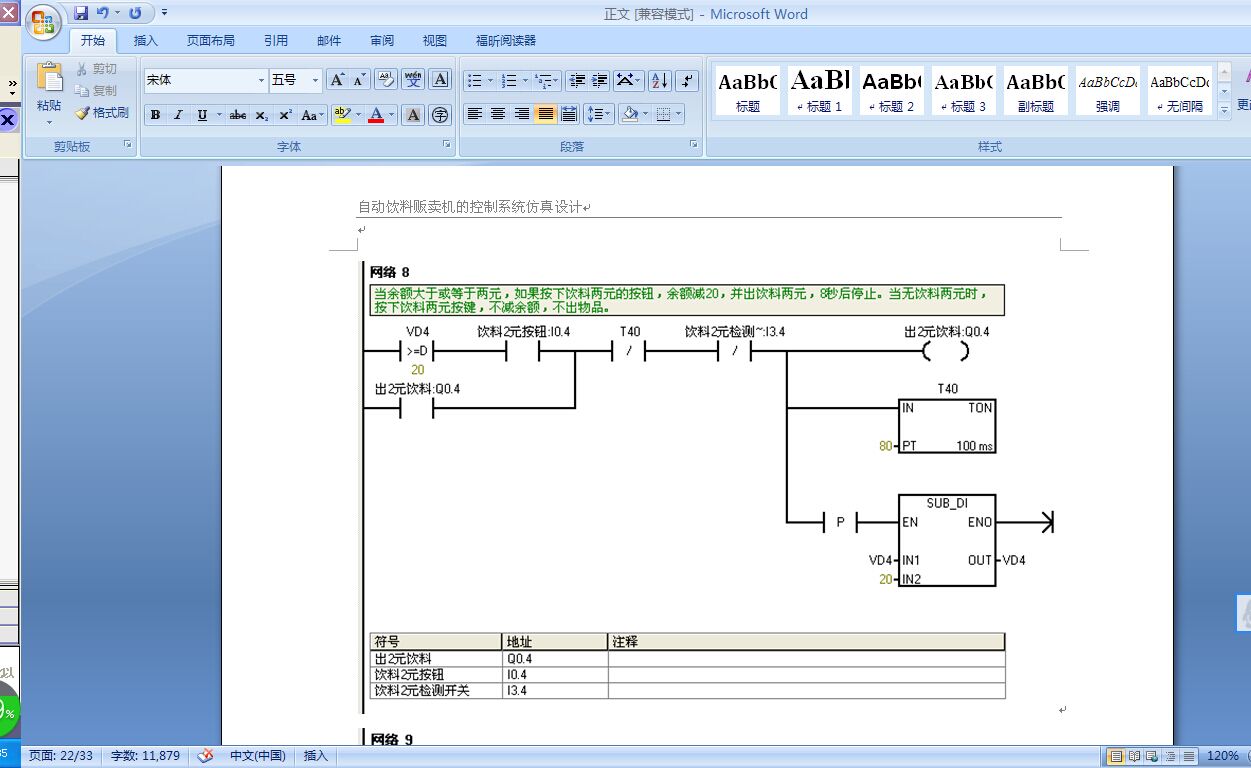Apply distributed alignment

point(569,114)
